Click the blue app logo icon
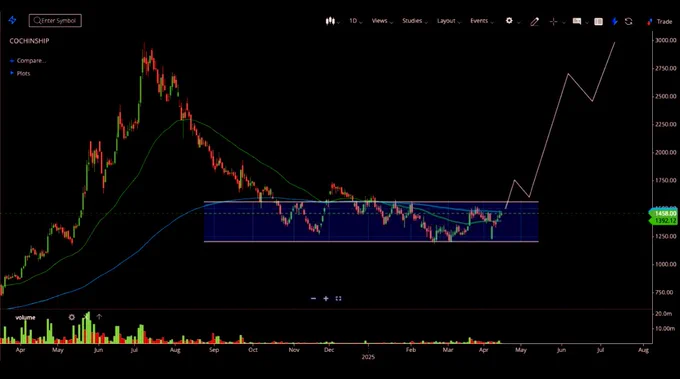Image resolution: width=680 pixels, height=379 pixels. [12, 20]
